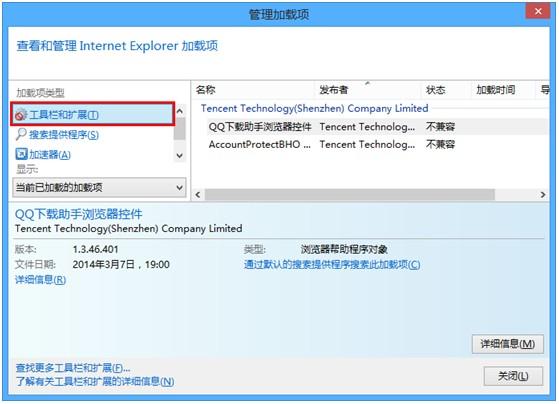The width and height of the screenshot is (559, 404).
Task: Click the Accelerators arrow icon
Action: click(21, 154)
